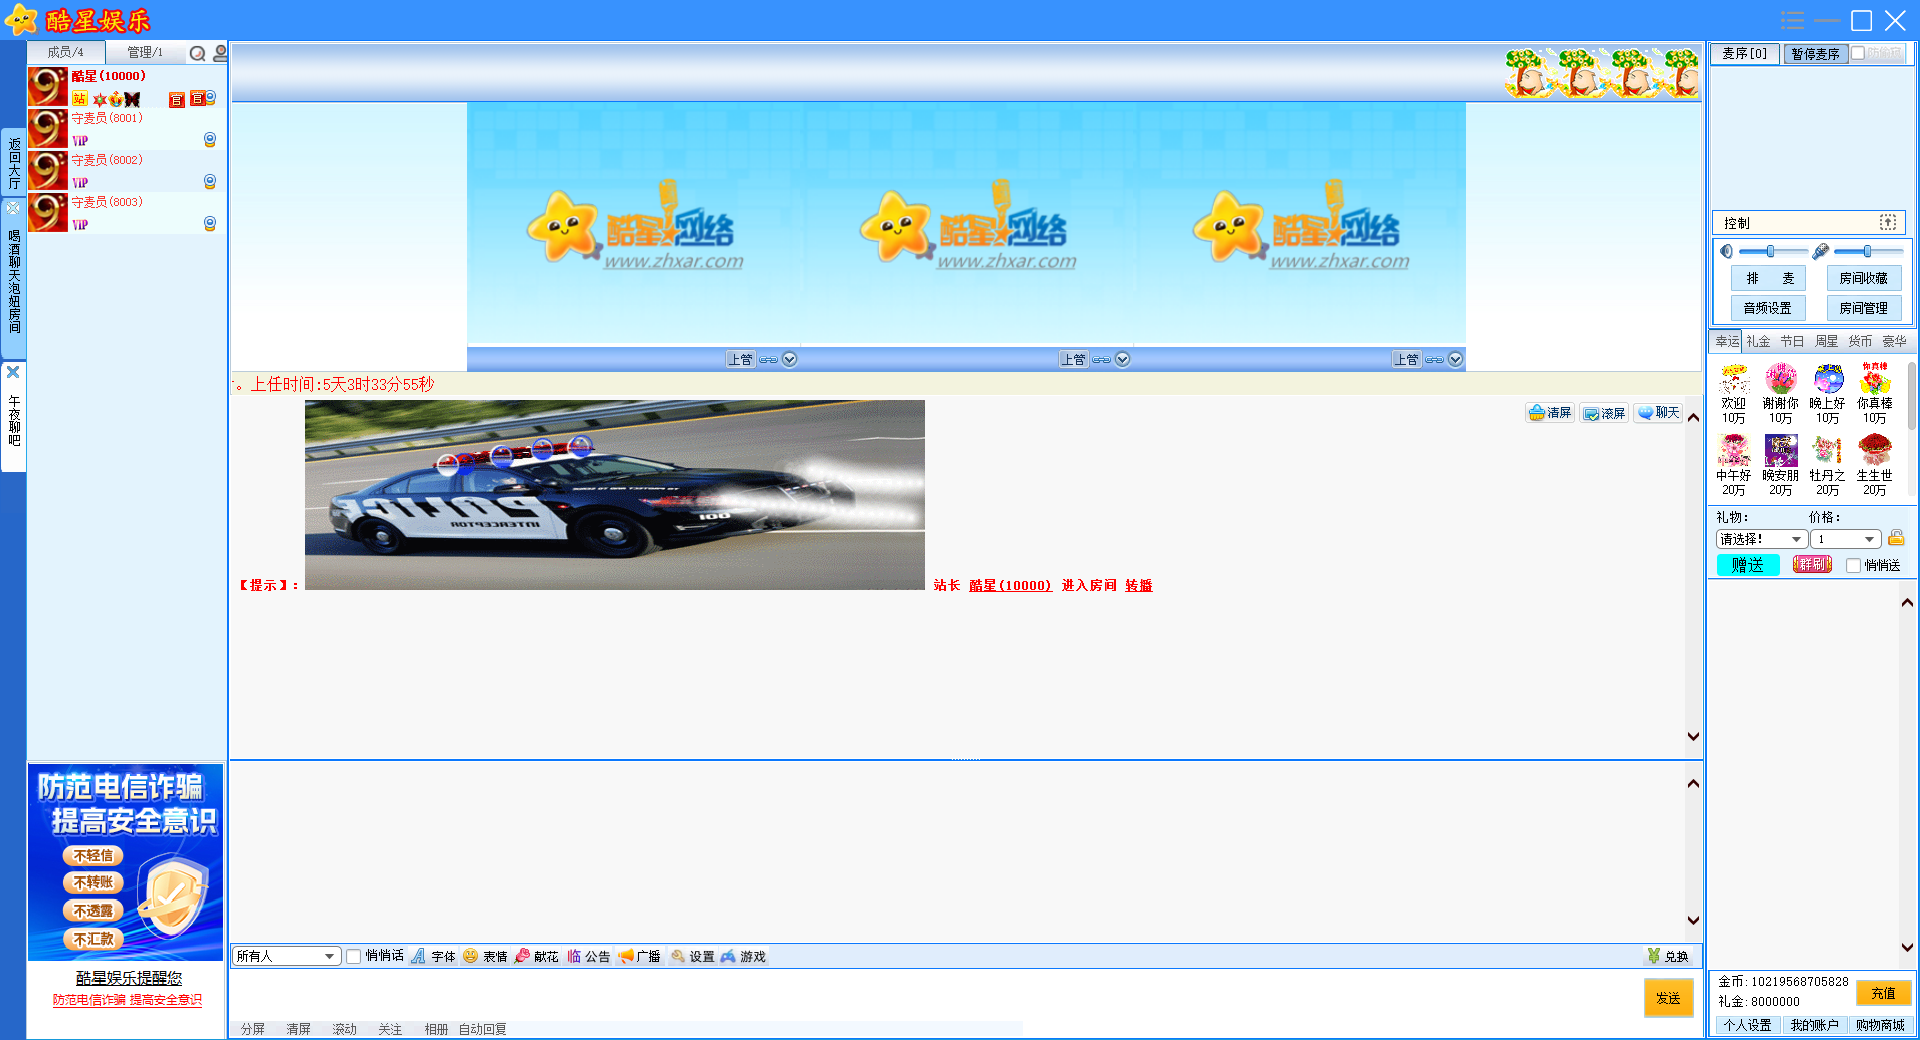Switch to the 管理/1 tab
The image size is (1920, 1040).
click(145, 52)
